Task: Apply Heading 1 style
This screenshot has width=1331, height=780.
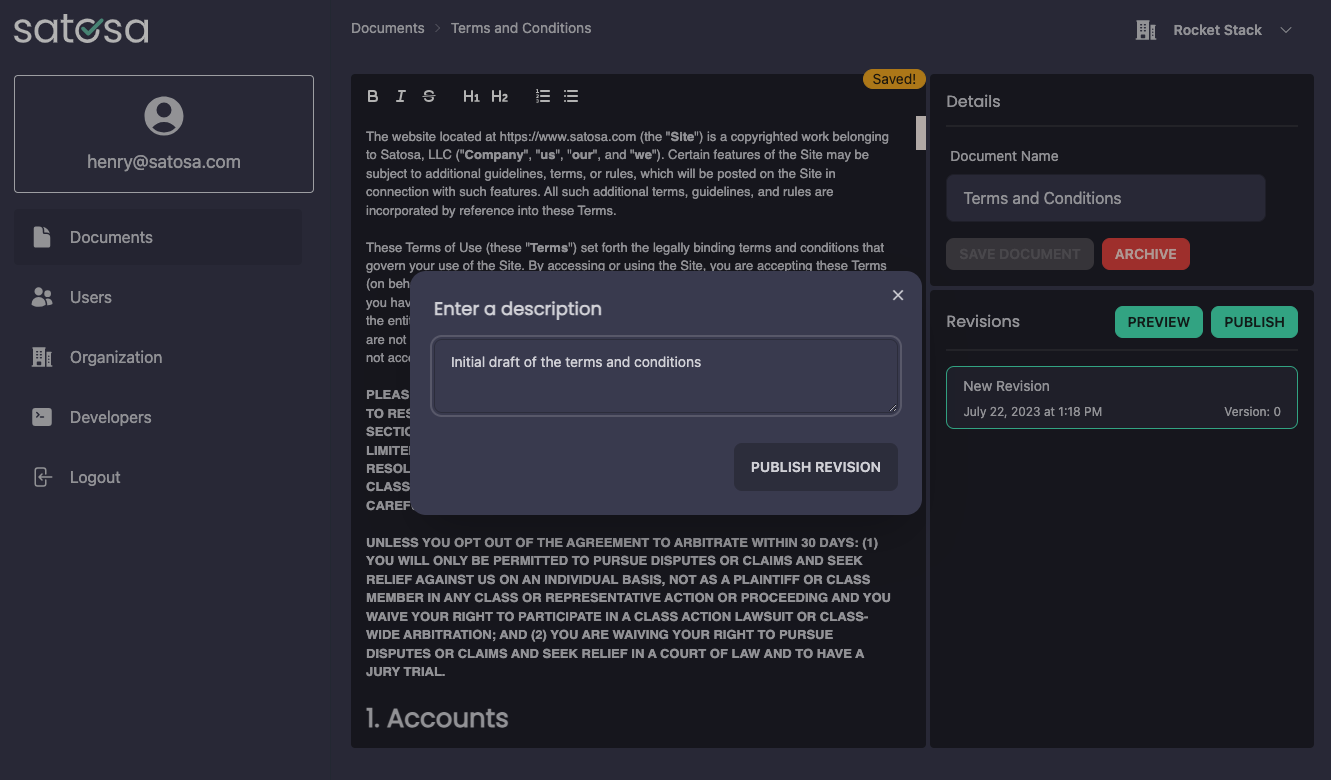Action: [471, 96]
